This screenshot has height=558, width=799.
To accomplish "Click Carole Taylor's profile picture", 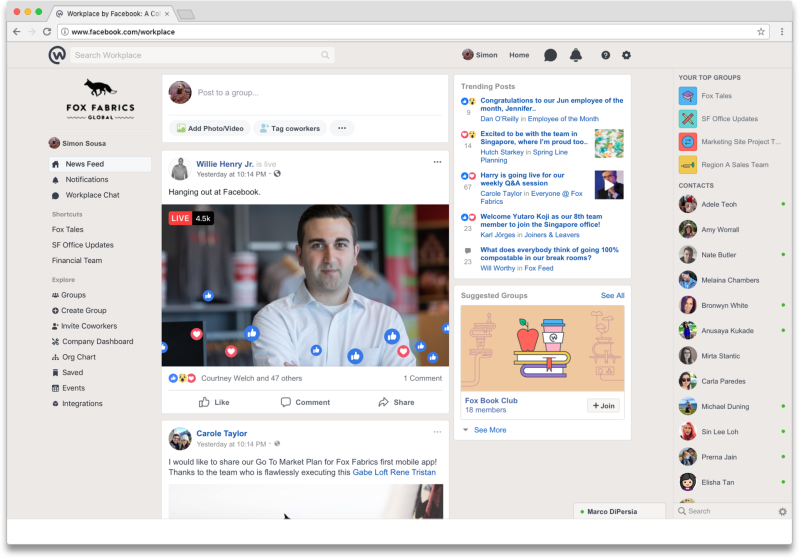I will [180, 439].
